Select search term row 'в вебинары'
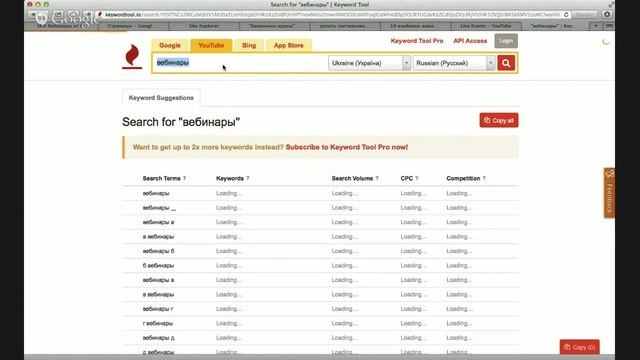 (320, 295)
